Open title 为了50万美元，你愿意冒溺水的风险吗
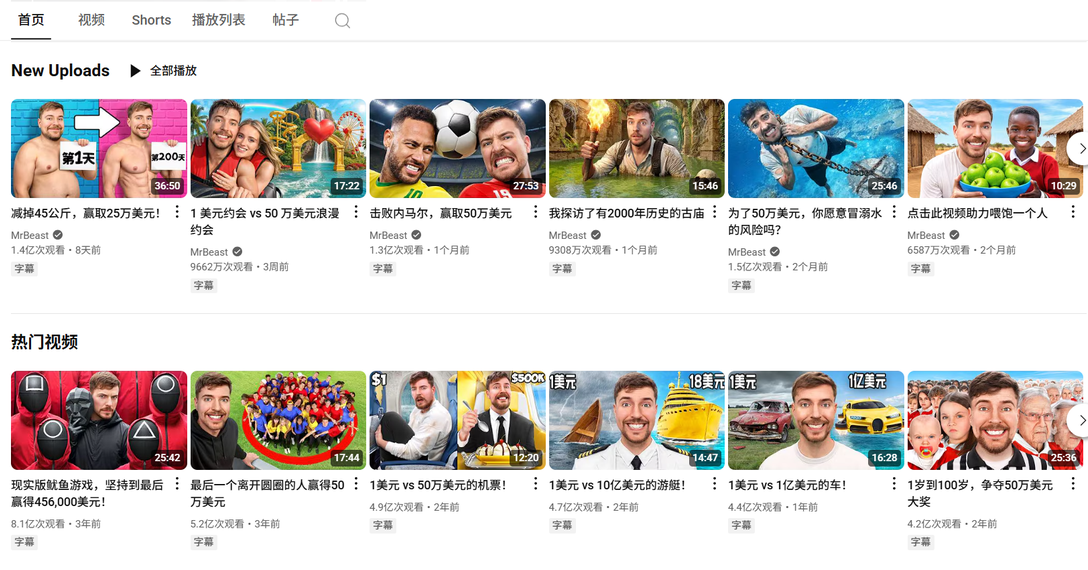1088x570 pixels. click(805, 221)
